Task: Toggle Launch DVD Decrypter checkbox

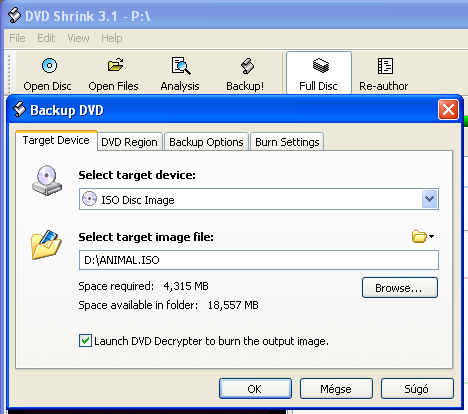Action: pyautogui.click(x=85, y=341)
